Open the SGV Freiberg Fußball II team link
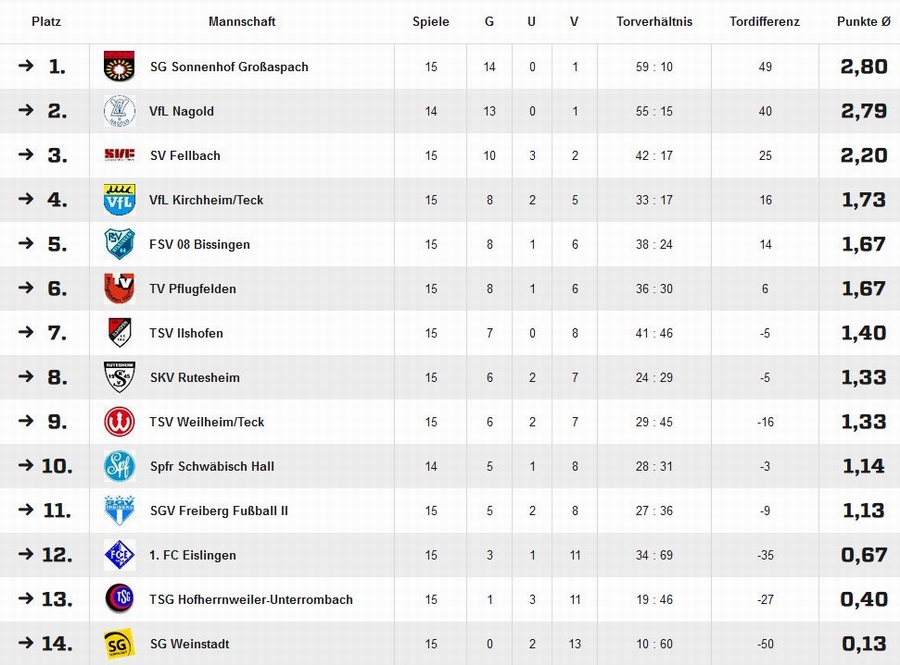The height and width of the screenshot is (665, 900). coord(219,511)
